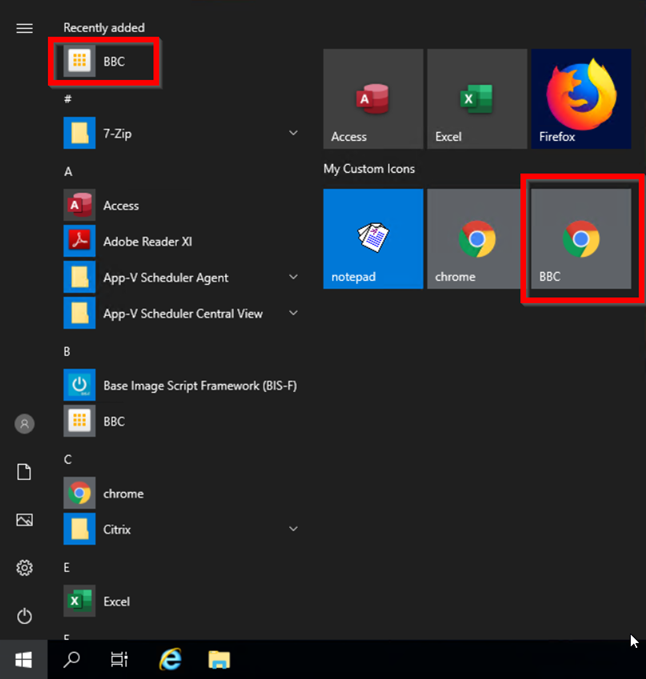
Task: Expand App-V Scheduler Central View chevron
Action: [x=293, y=313]
